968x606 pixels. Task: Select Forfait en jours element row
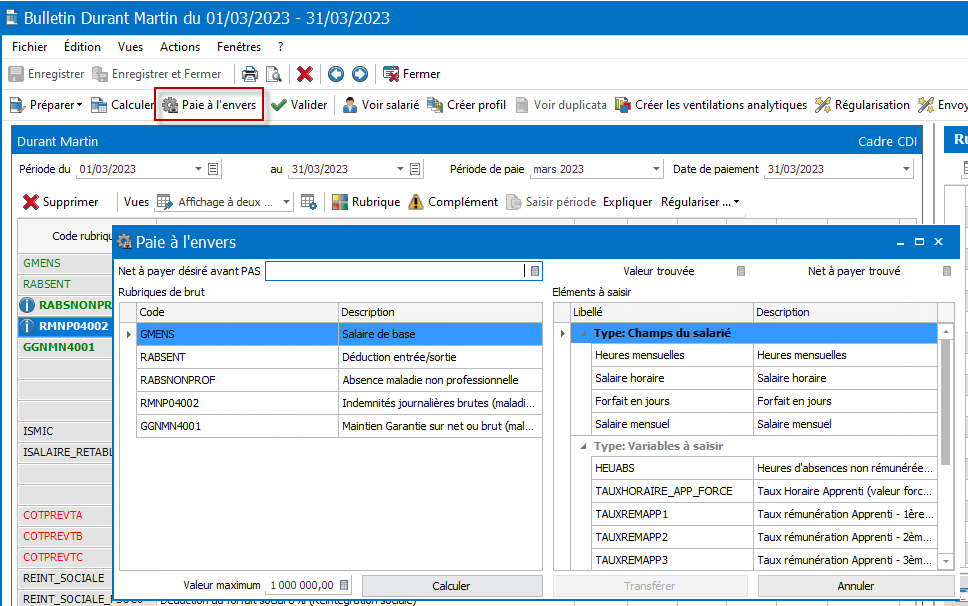(x=764, y=401)
